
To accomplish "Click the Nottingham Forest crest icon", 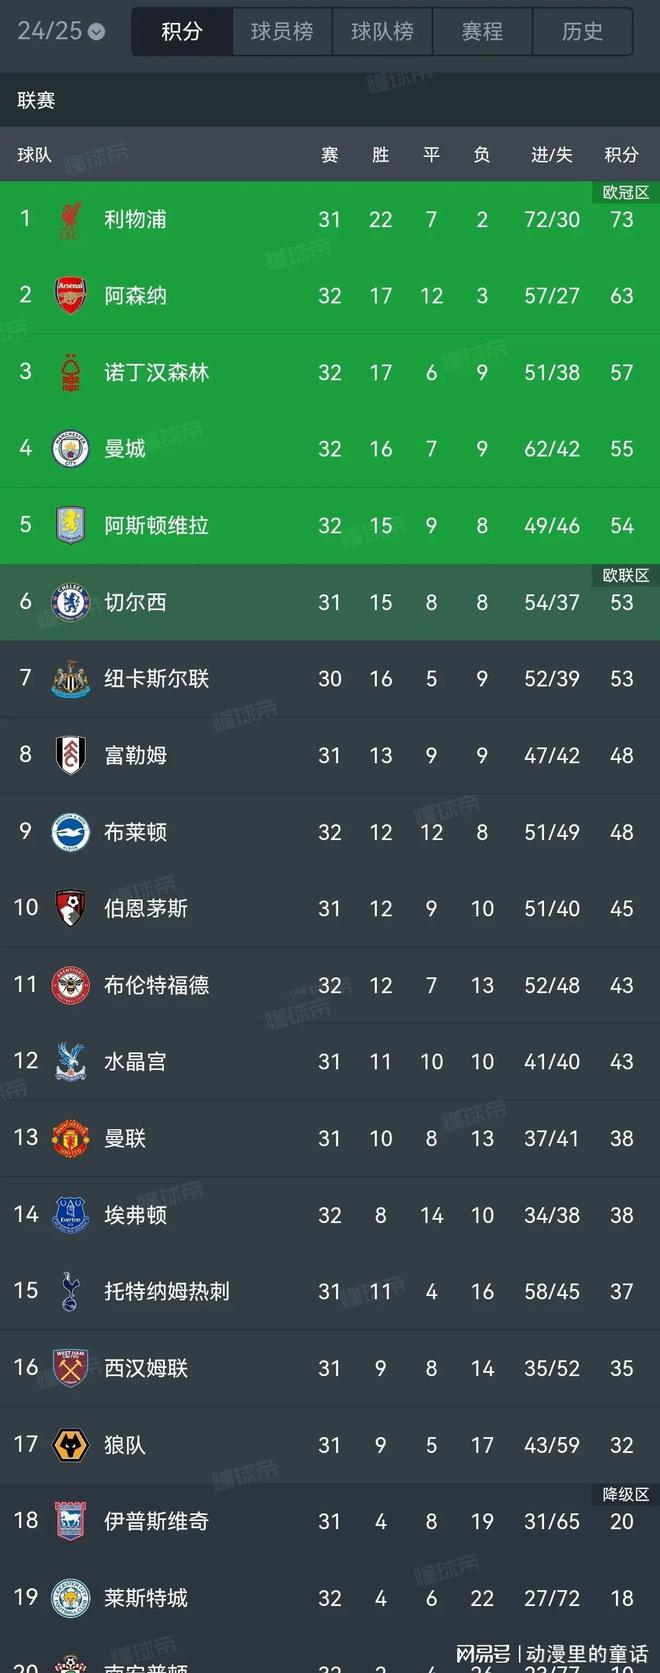I will 70,373.
